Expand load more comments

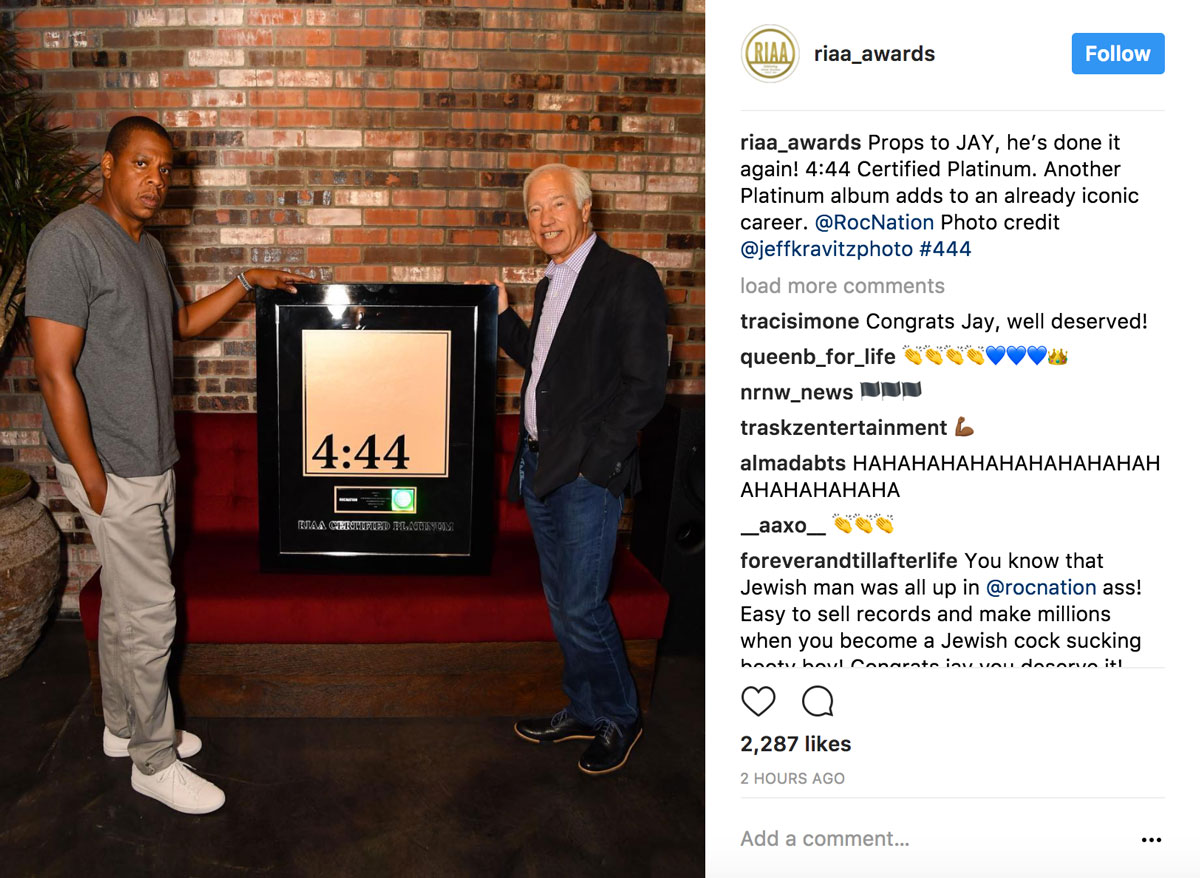(x=842, y=286)
